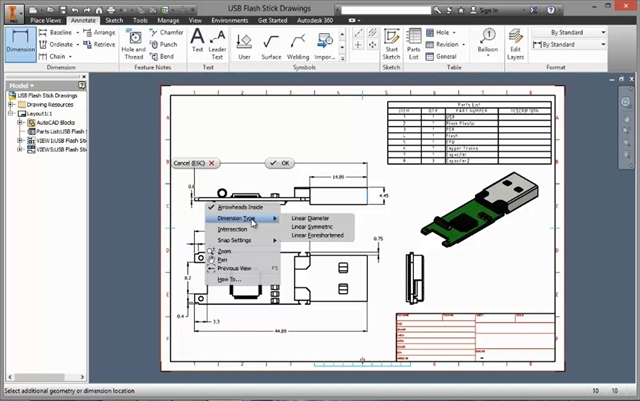Image resolution: width=640 pixels, height=401 pixels.
Task: Click the Balloon tool
Action: click(488, 41)
